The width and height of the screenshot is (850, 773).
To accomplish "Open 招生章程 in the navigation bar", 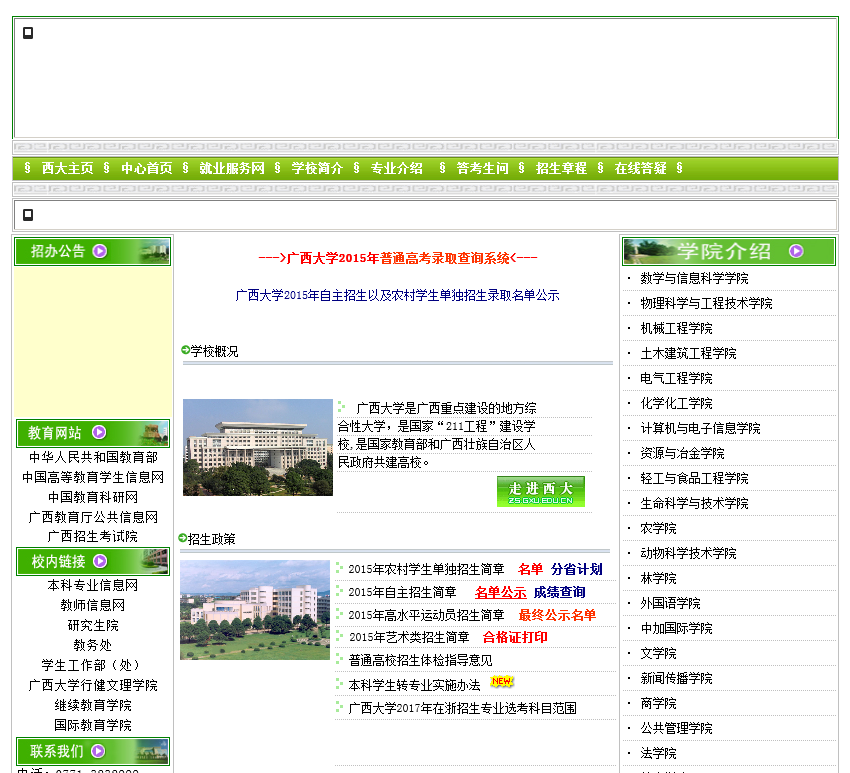I will tap(561, 168).
